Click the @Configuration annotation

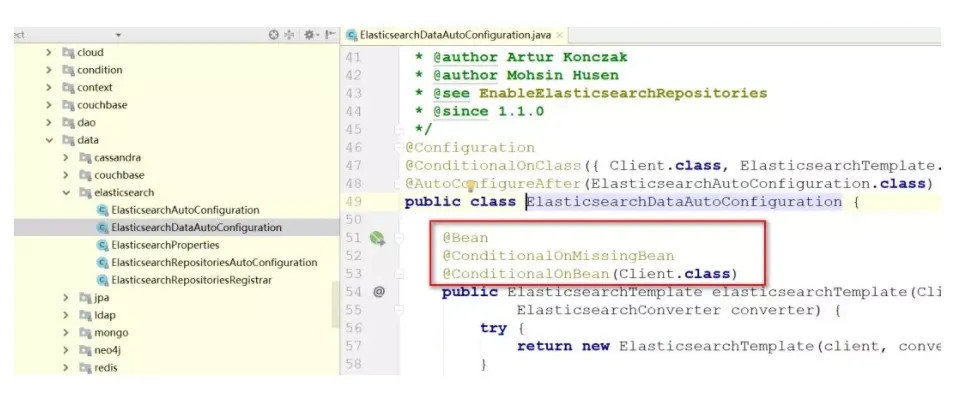(x=470, y=148)
